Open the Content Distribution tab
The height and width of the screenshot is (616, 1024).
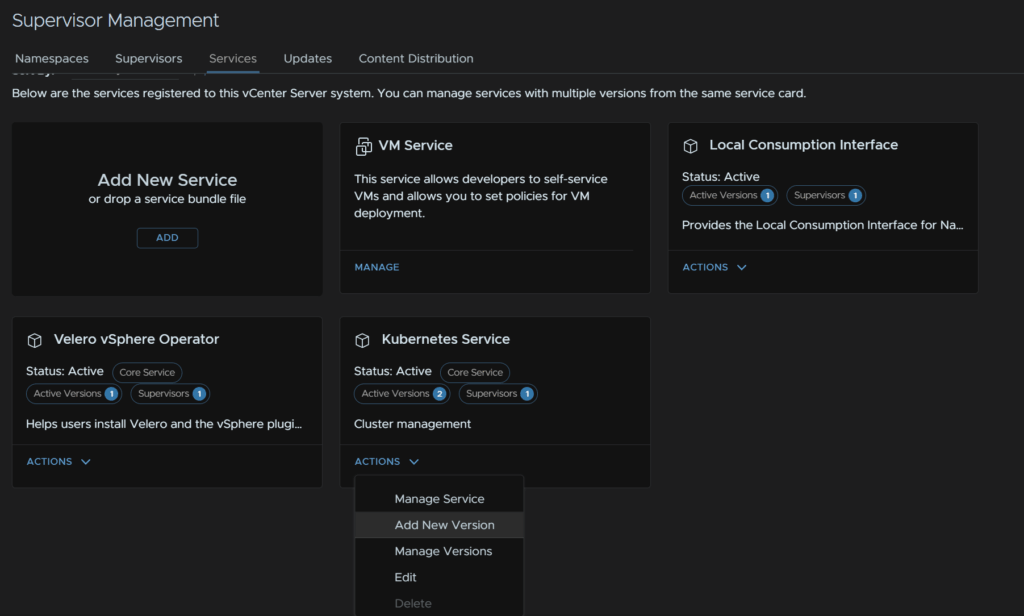[416, 59]
